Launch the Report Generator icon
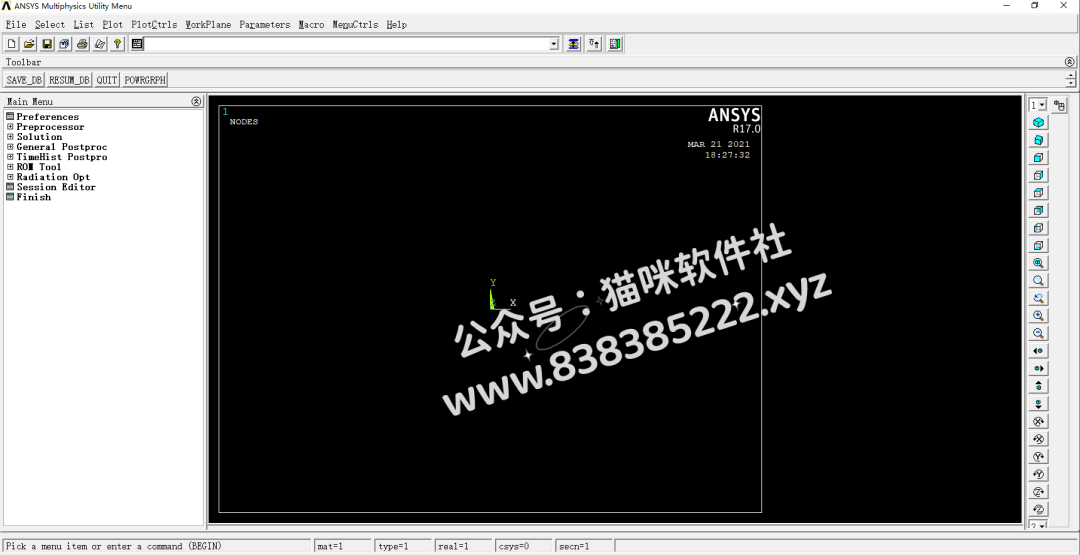 (101, 44)
